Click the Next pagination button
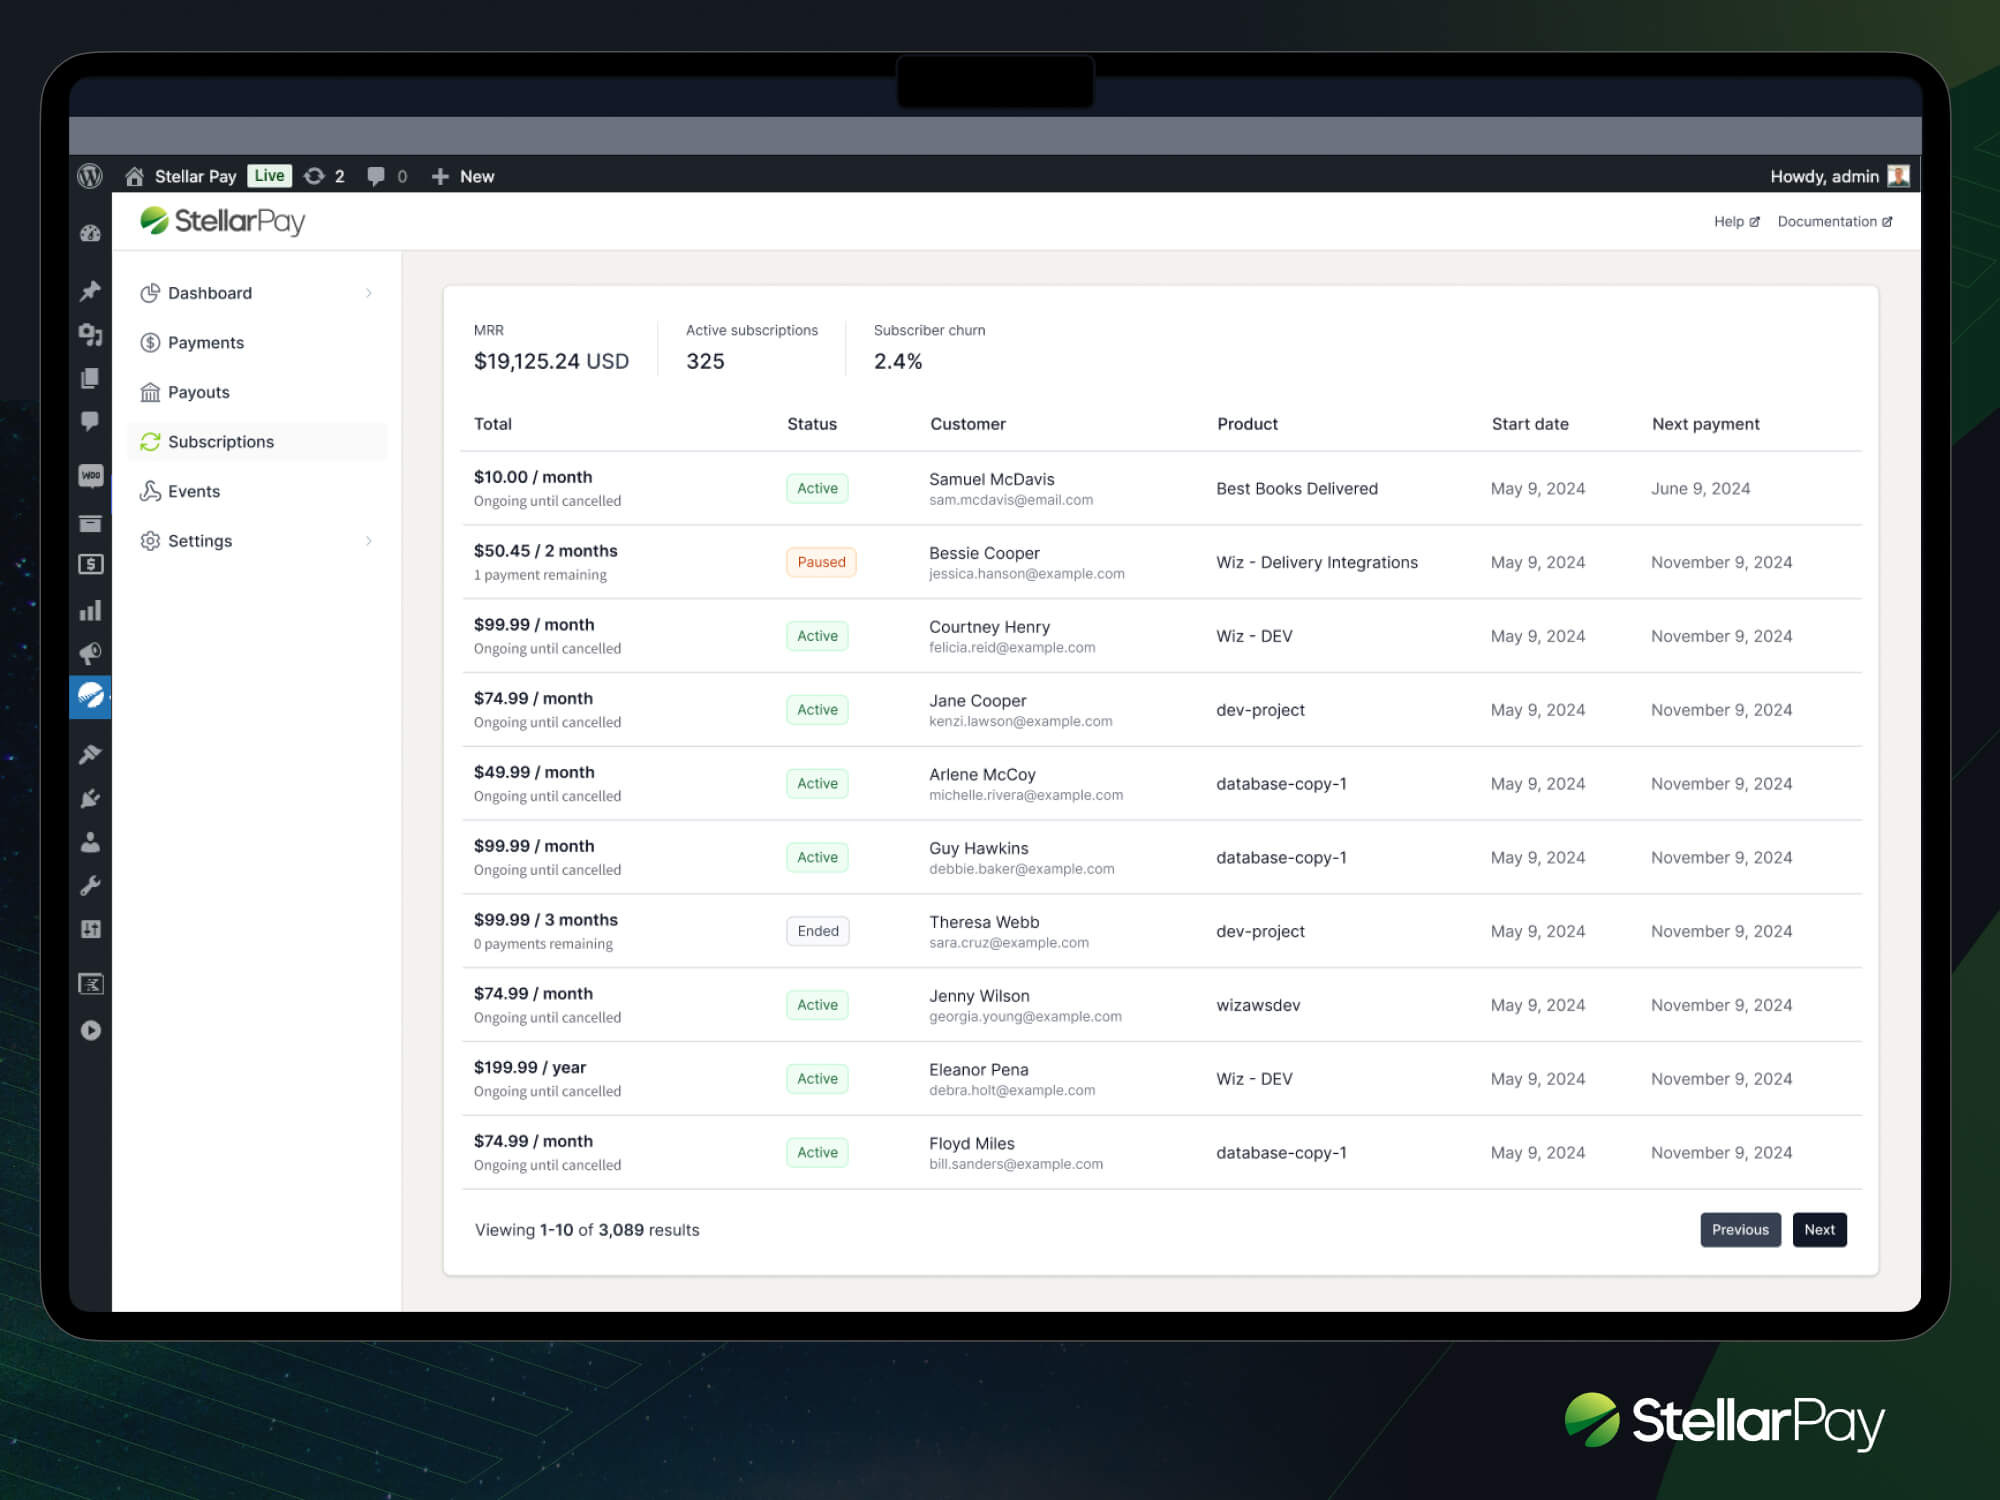The image size is (2000, 1500). (x=1819, y=1230)
